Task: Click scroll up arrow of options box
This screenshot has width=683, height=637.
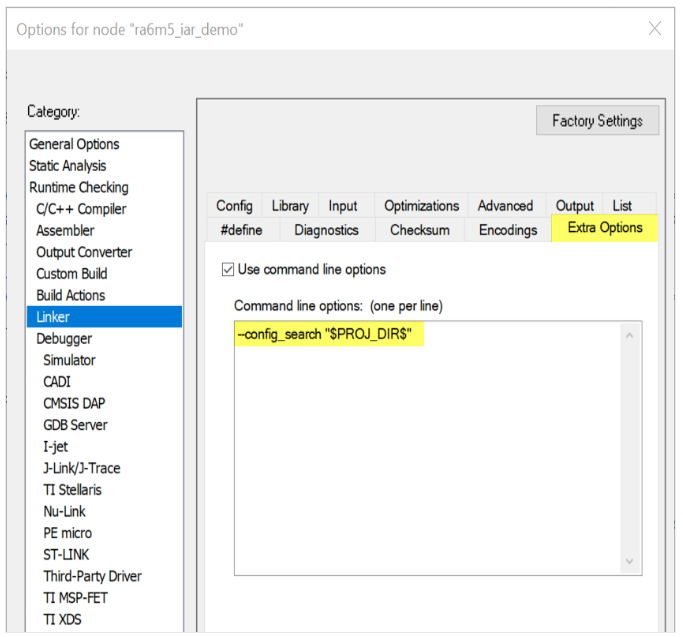Action: (629, 335)
